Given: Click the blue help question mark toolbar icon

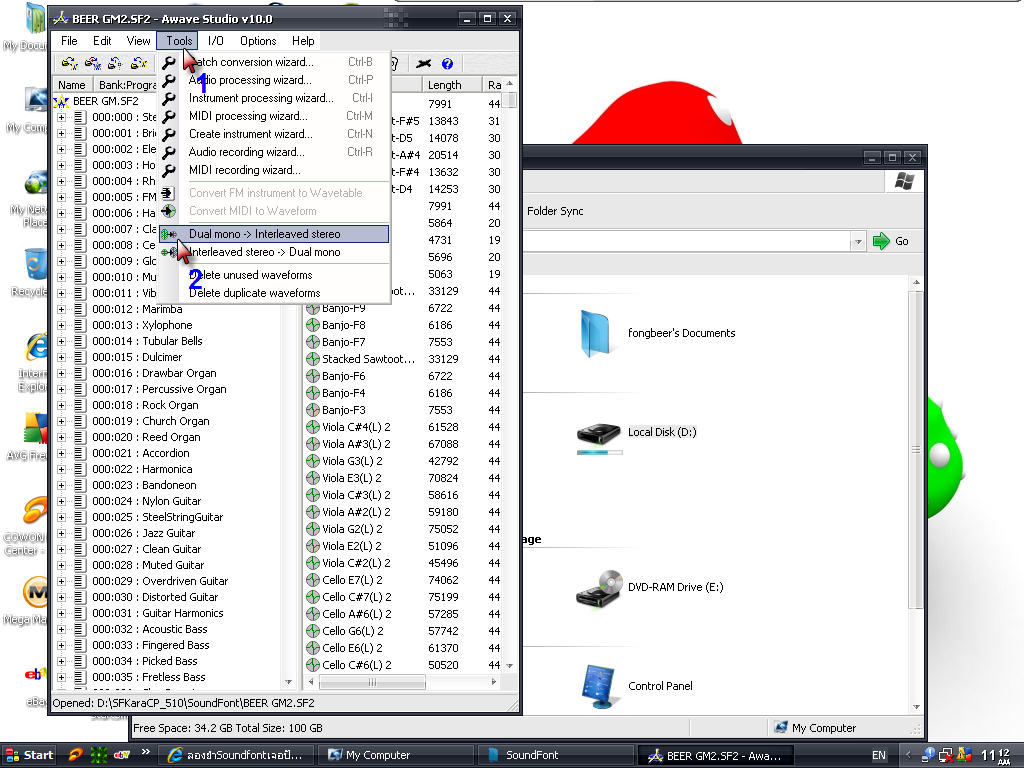Looking at the screenshot, I should (447, 63).
